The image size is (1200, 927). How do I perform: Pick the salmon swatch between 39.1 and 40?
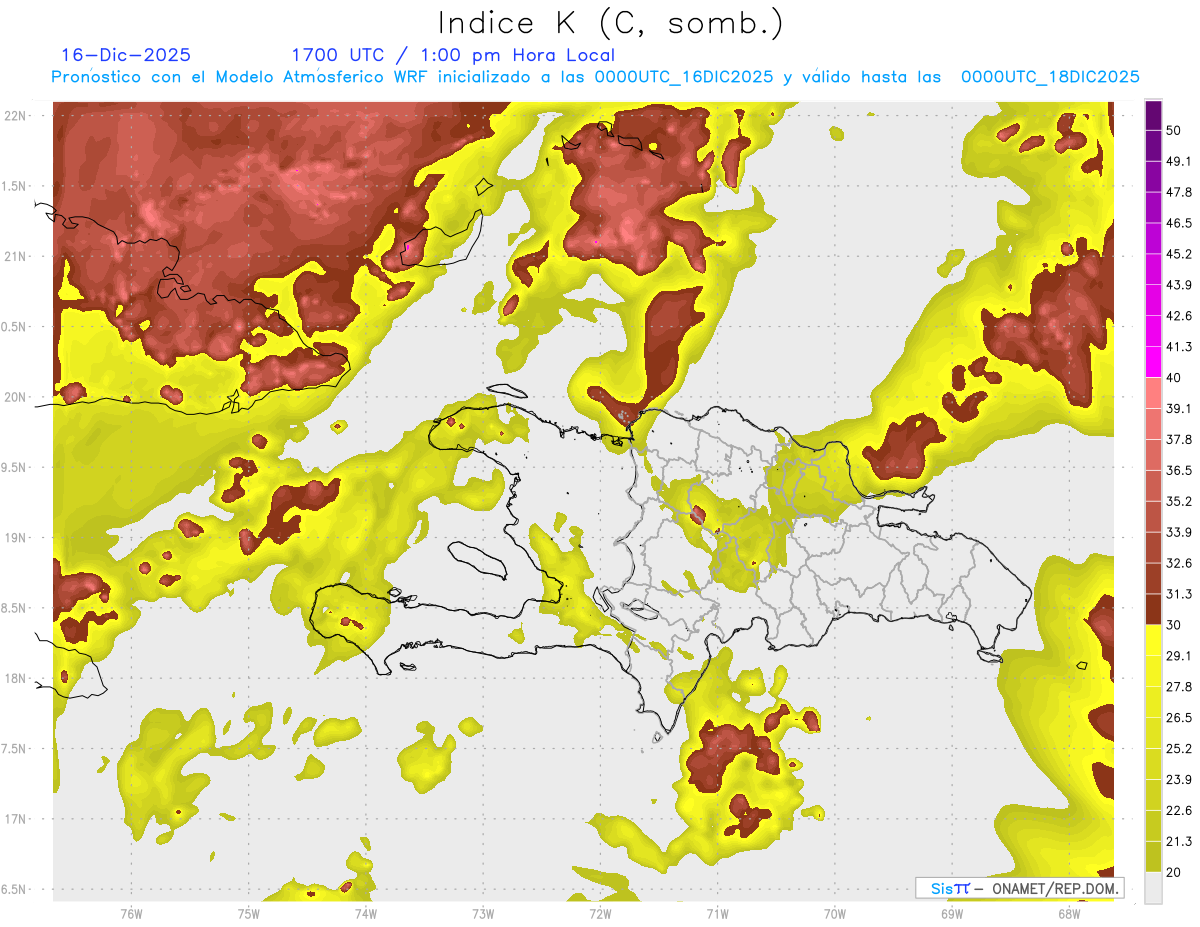(1153, 393)
